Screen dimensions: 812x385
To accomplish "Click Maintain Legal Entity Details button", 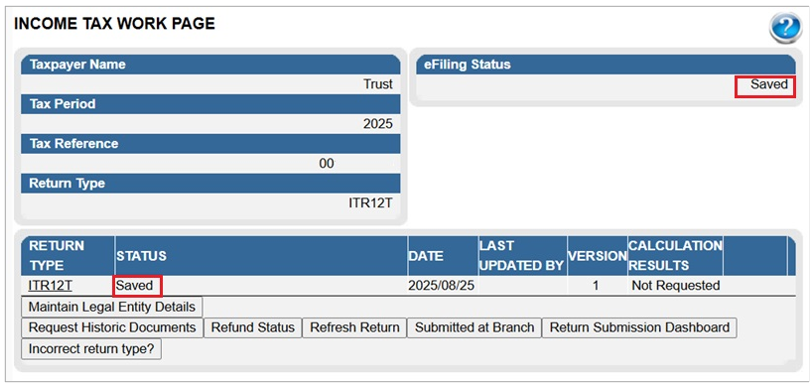I will 112,307.
